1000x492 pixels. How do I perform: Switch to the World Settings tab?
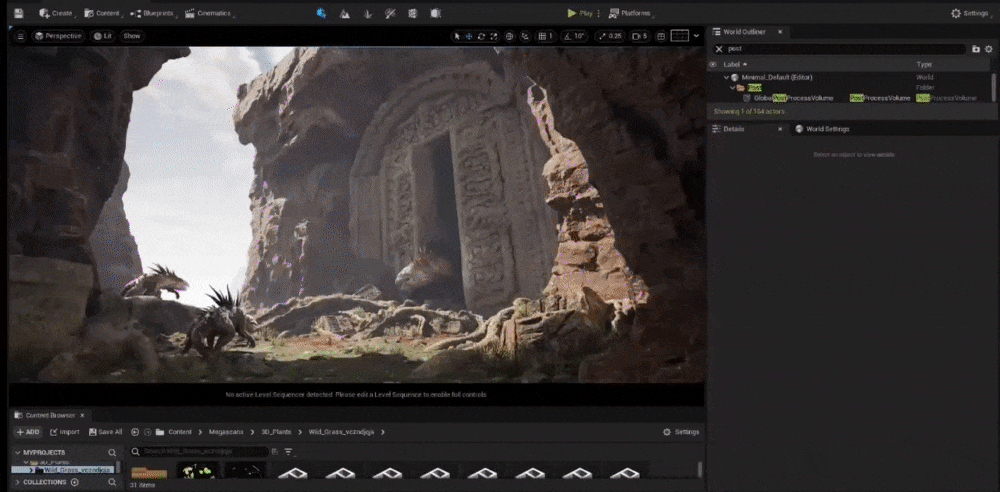[822, 129]
